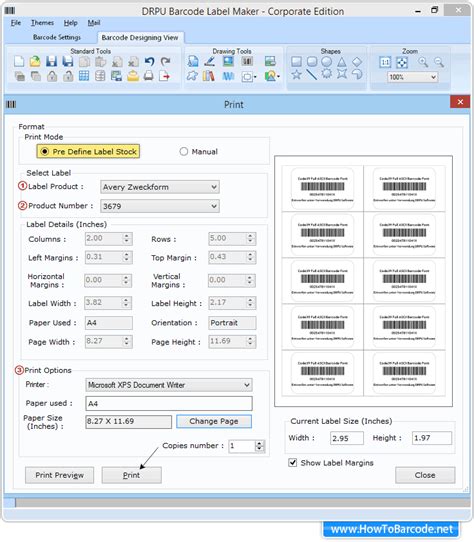Click the Paper used A4 field

pos(169,403)
